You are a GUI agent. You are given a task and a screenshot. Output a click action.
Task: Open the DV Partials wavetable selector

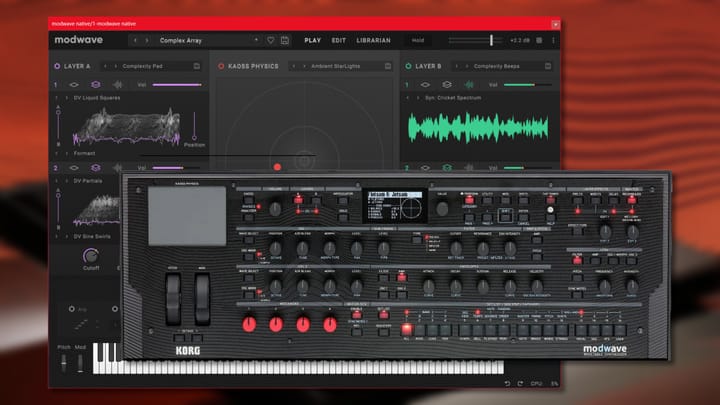[x=88, y=181]
